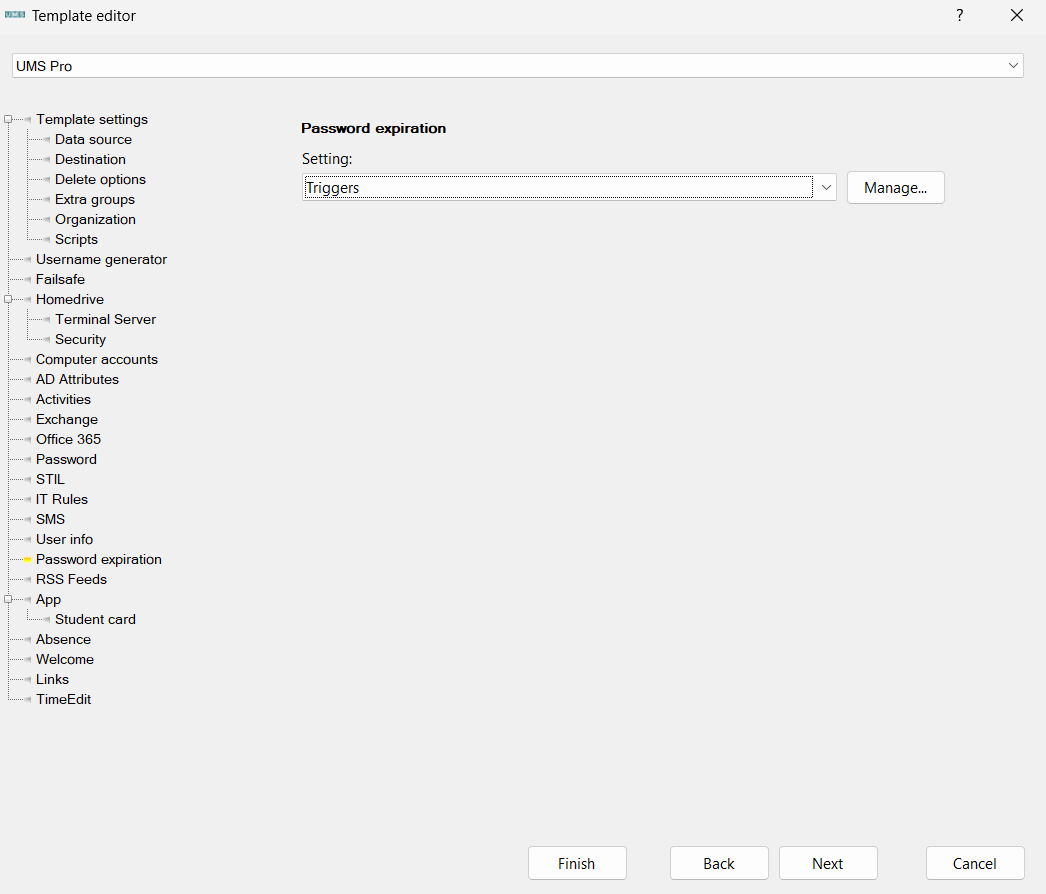Select the Exchange tree item
This screenshot has height=894, width=1046.
tap(66, 420)
